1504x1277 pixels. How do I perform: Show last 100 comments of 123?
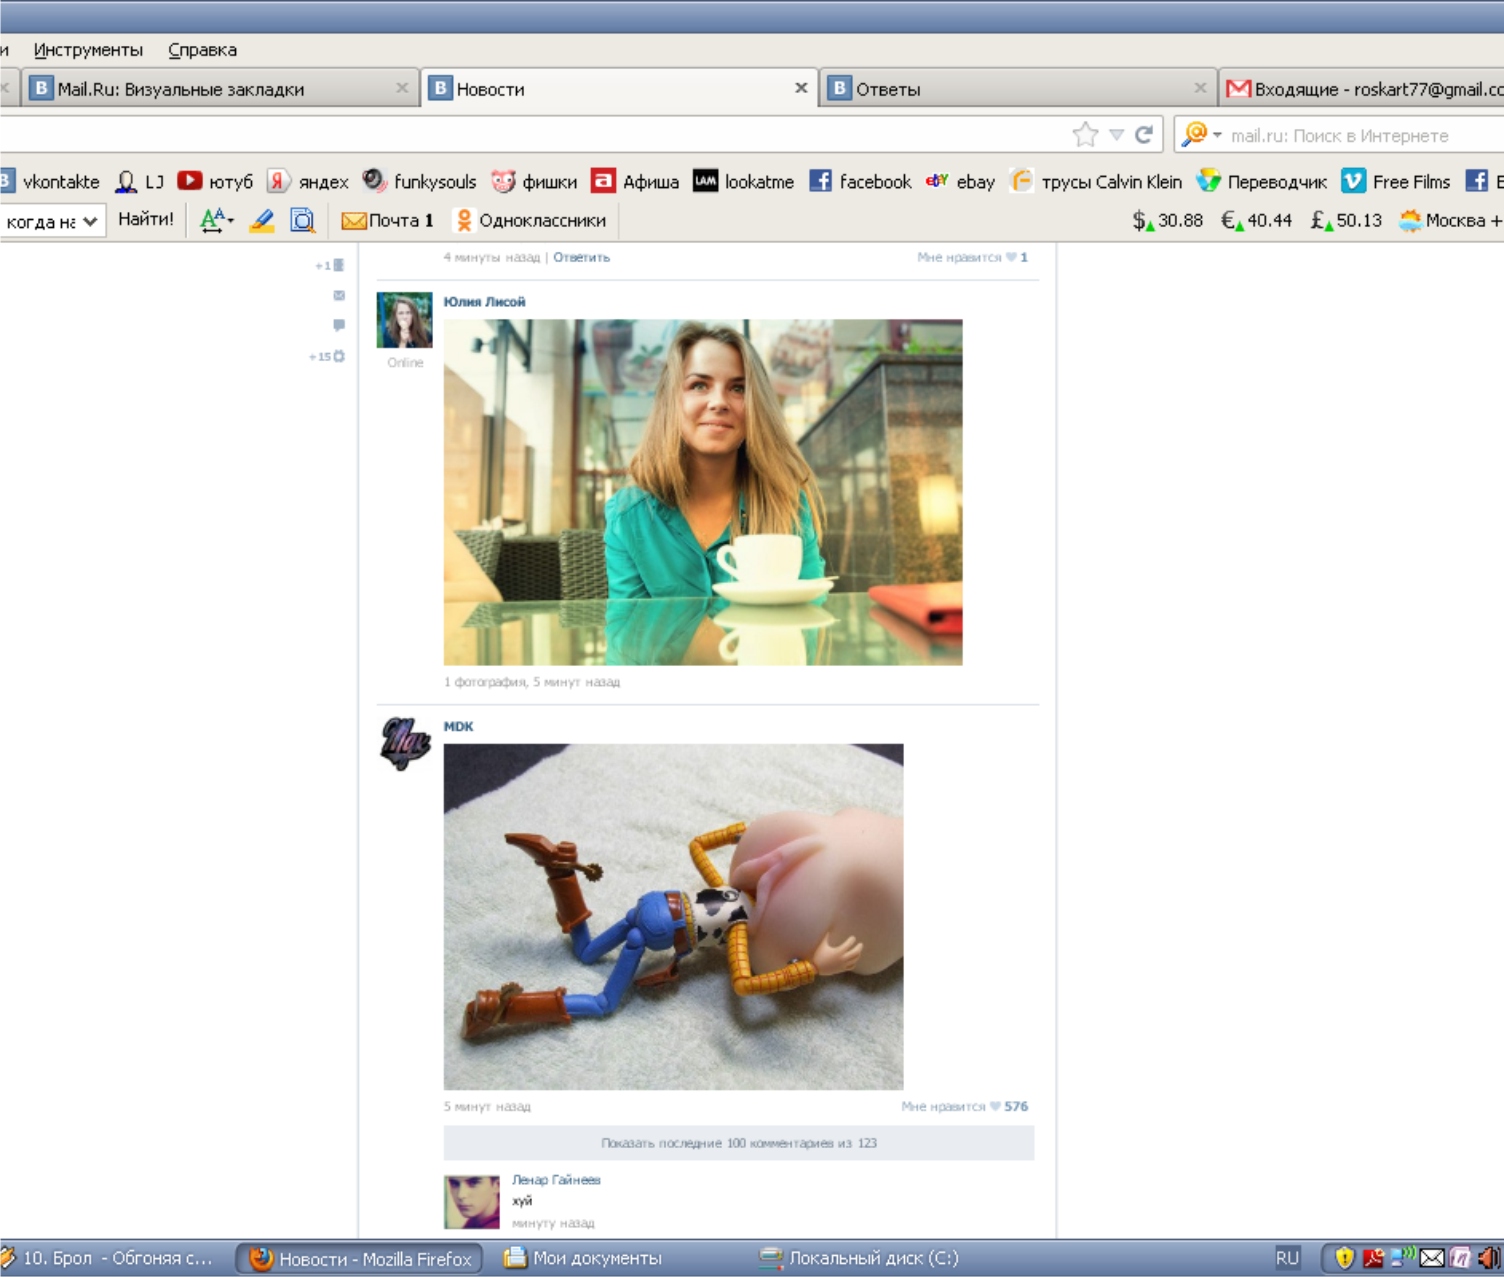point(739,1143)
